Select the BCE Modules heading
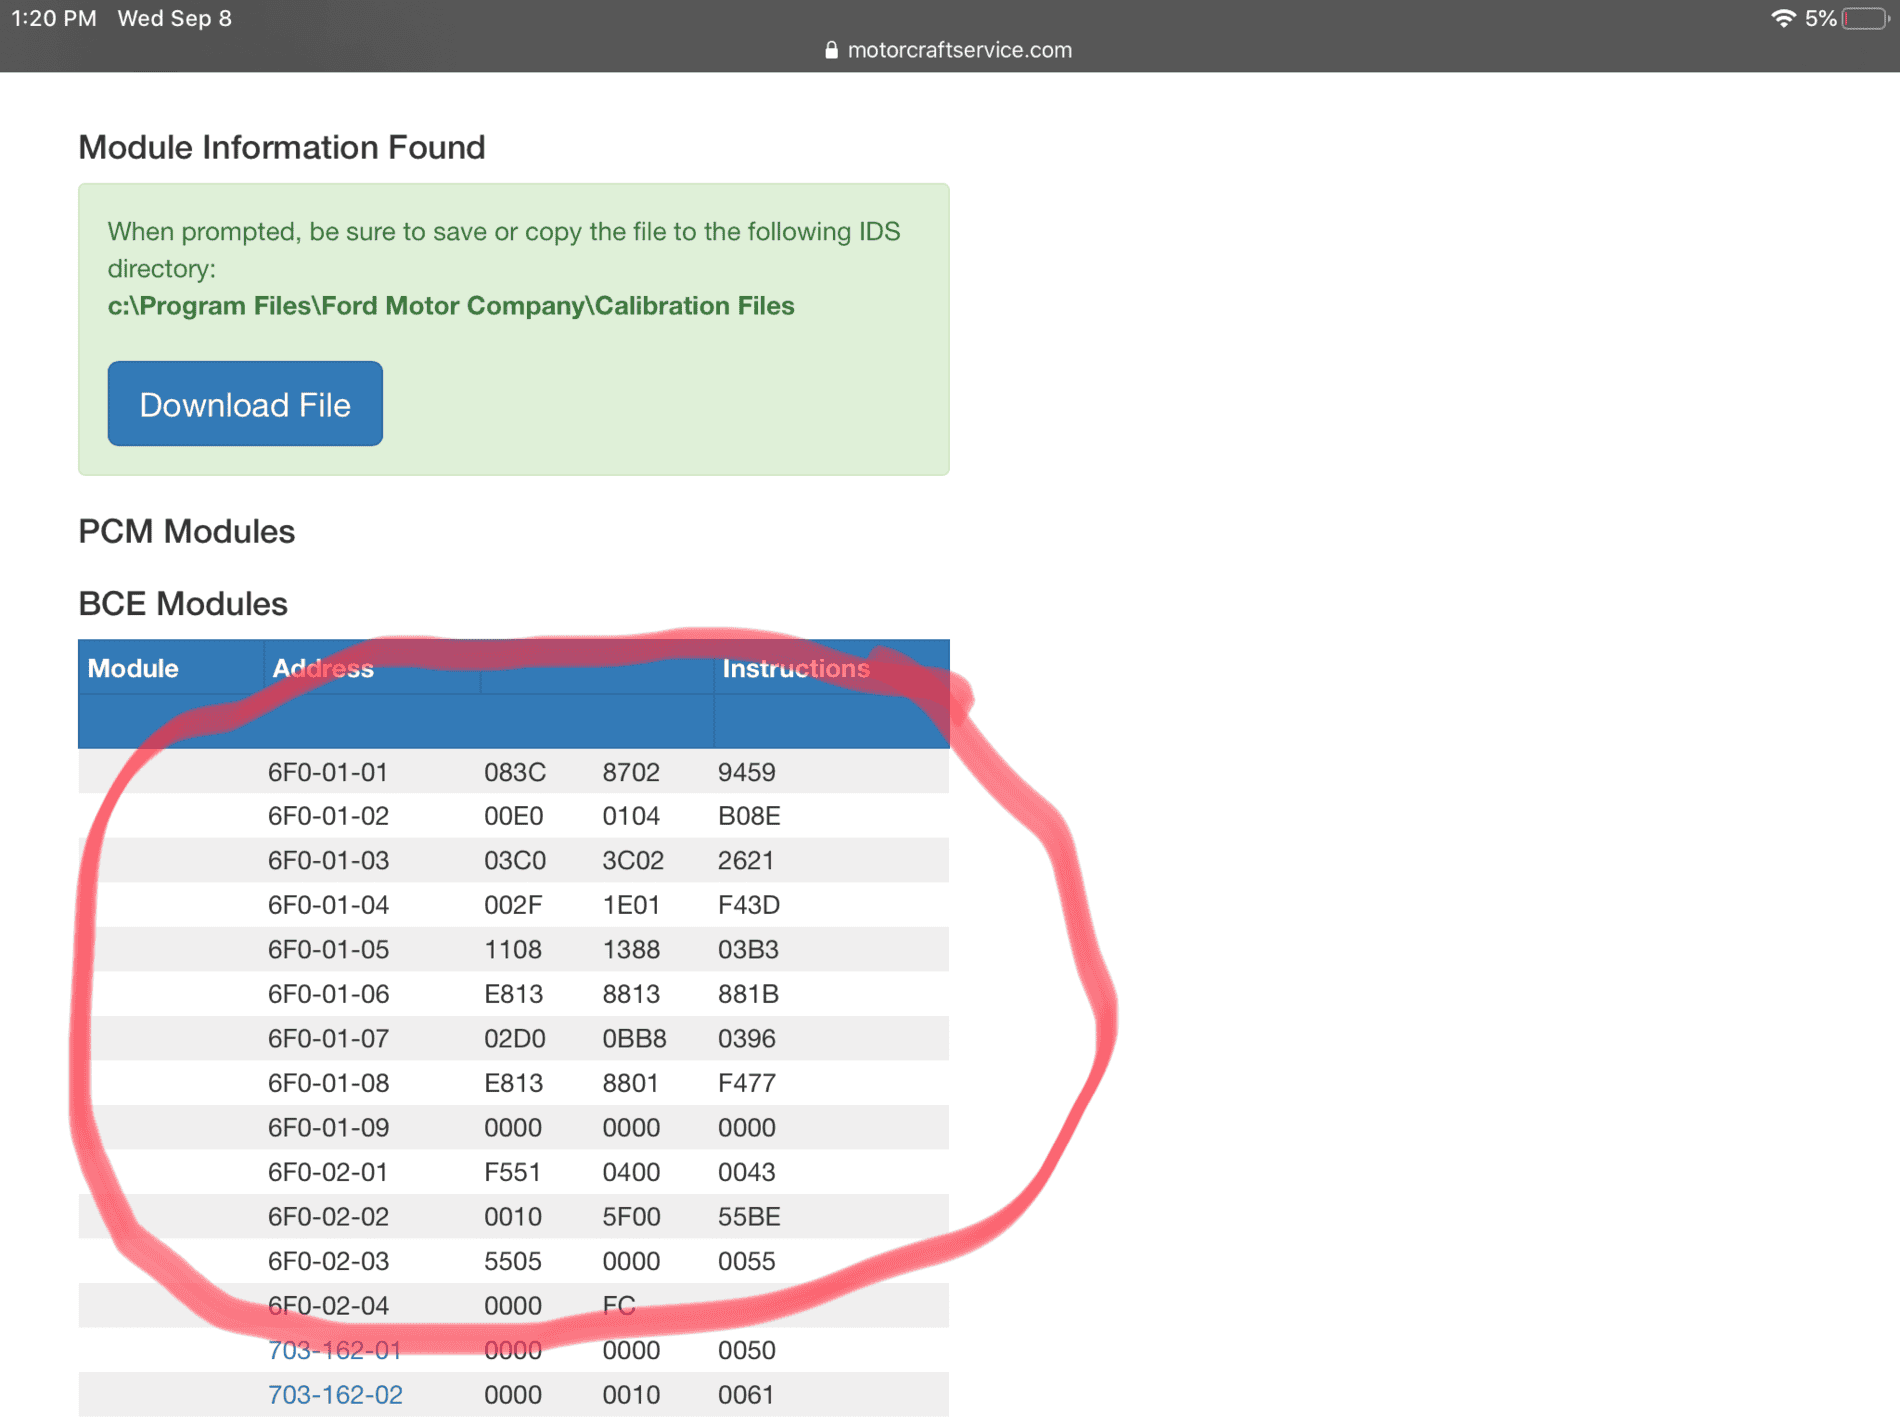1900x1425 pixels. (x=183, y=604)
